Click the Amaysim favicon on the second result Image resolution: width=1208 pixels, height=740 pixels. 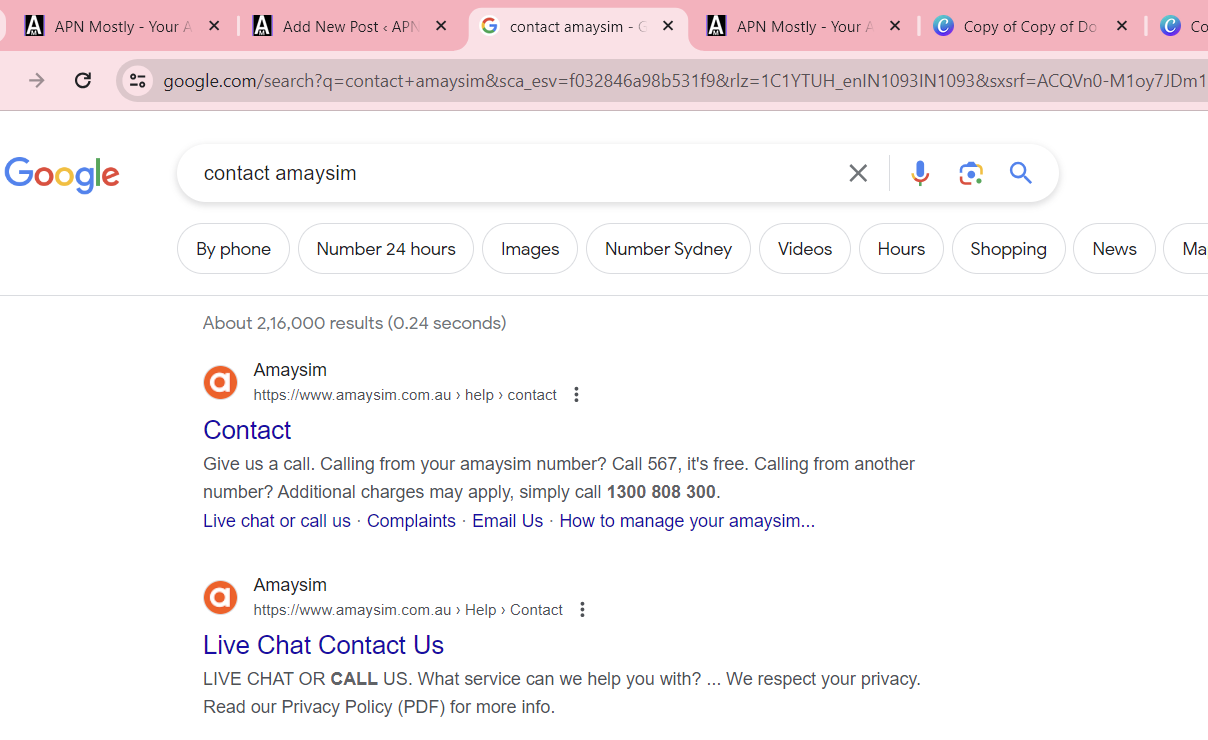click(x=220, y=597)
